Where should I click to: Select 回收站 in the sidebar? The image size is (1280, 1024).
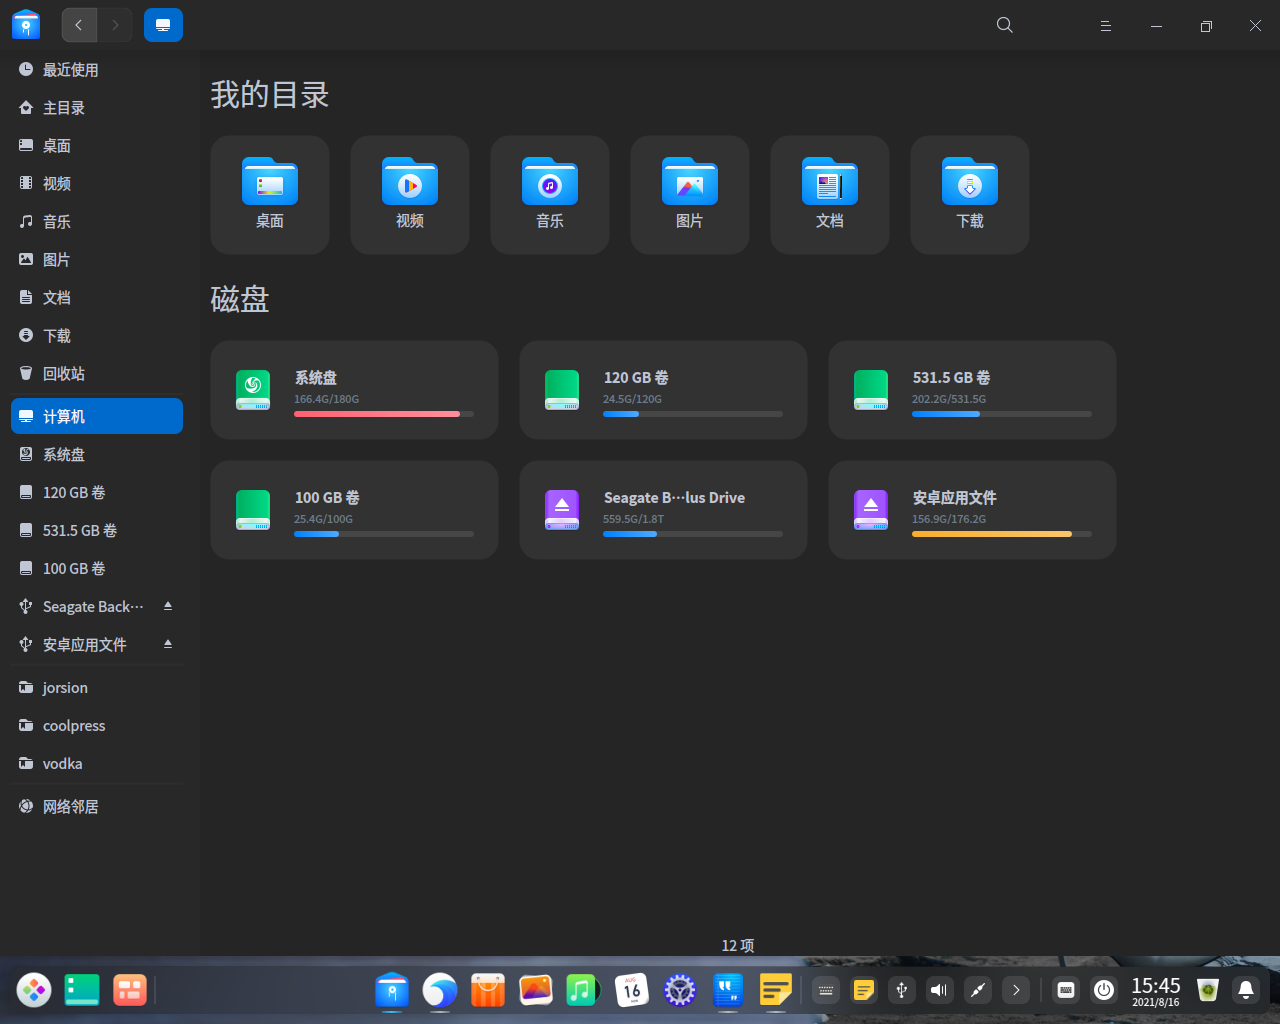64,373
